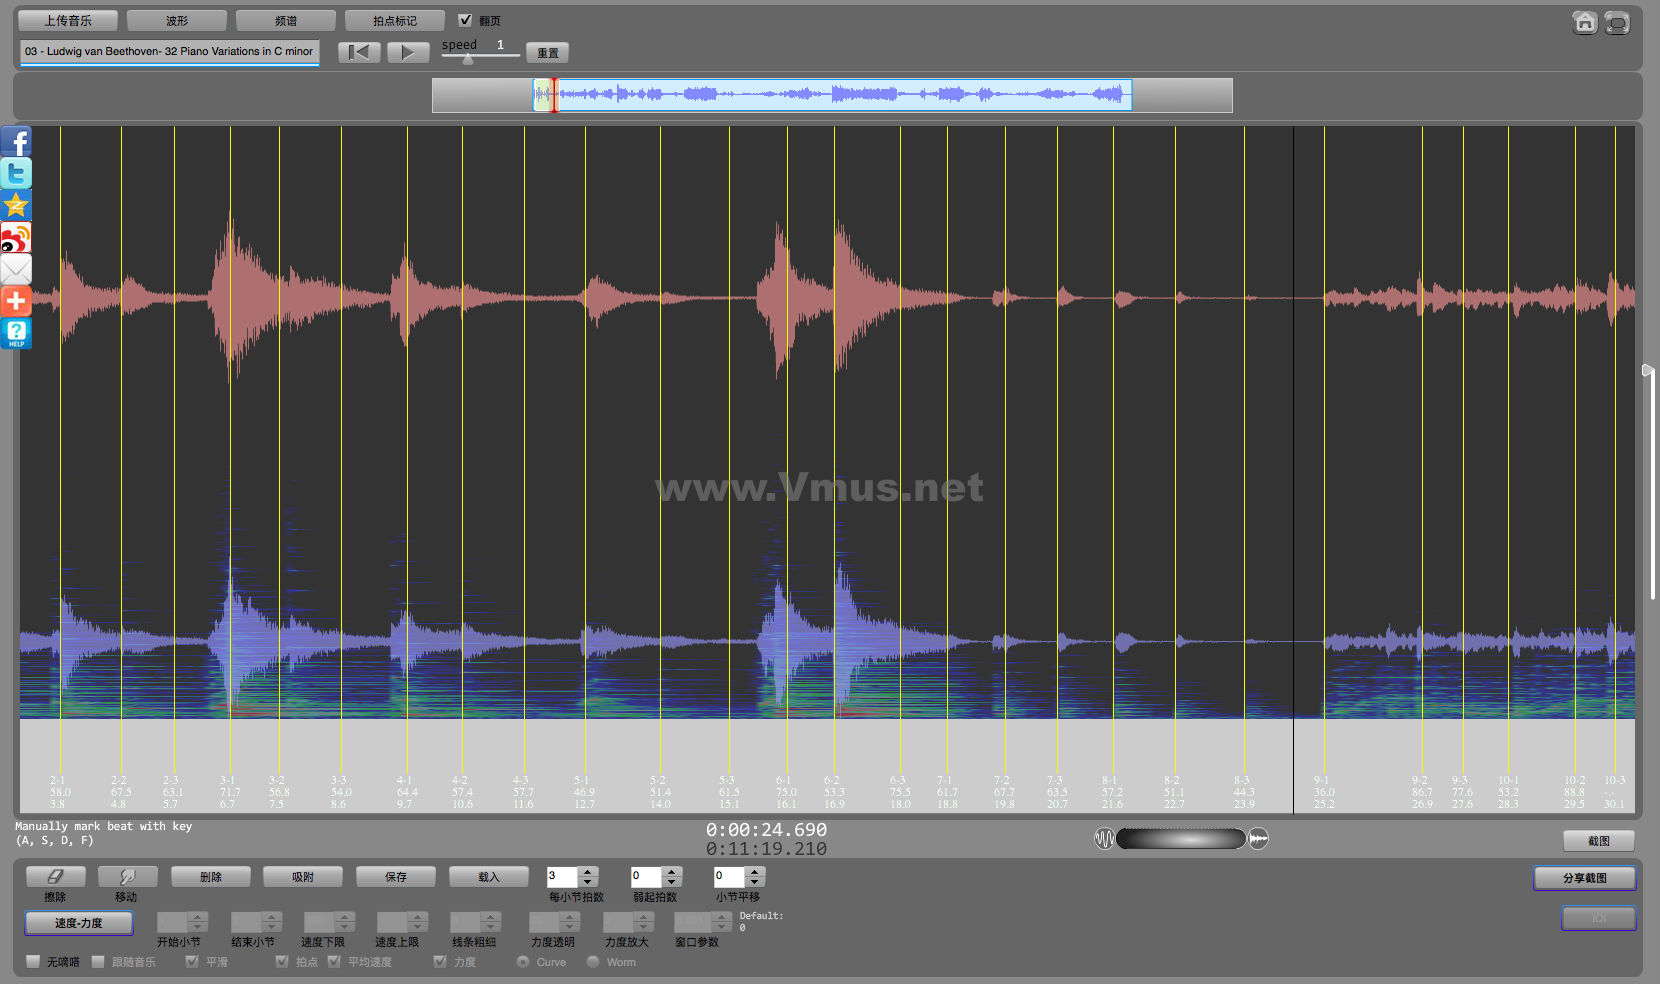Share via the Facebook icon
This screenshot has width=1660, height=984.
16,142
